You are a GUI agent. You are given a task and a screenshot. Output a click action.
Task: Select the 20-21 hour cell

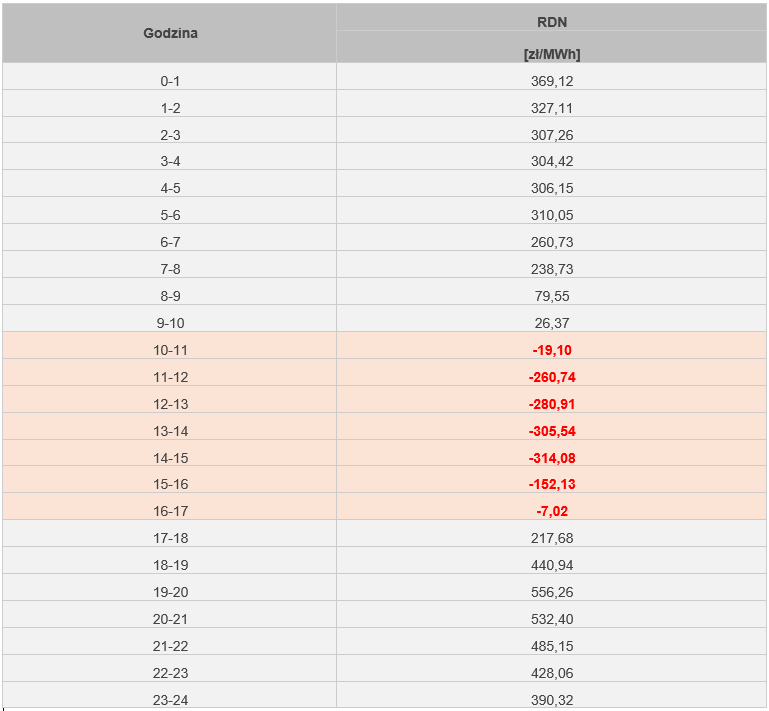[x=170, y=619]
